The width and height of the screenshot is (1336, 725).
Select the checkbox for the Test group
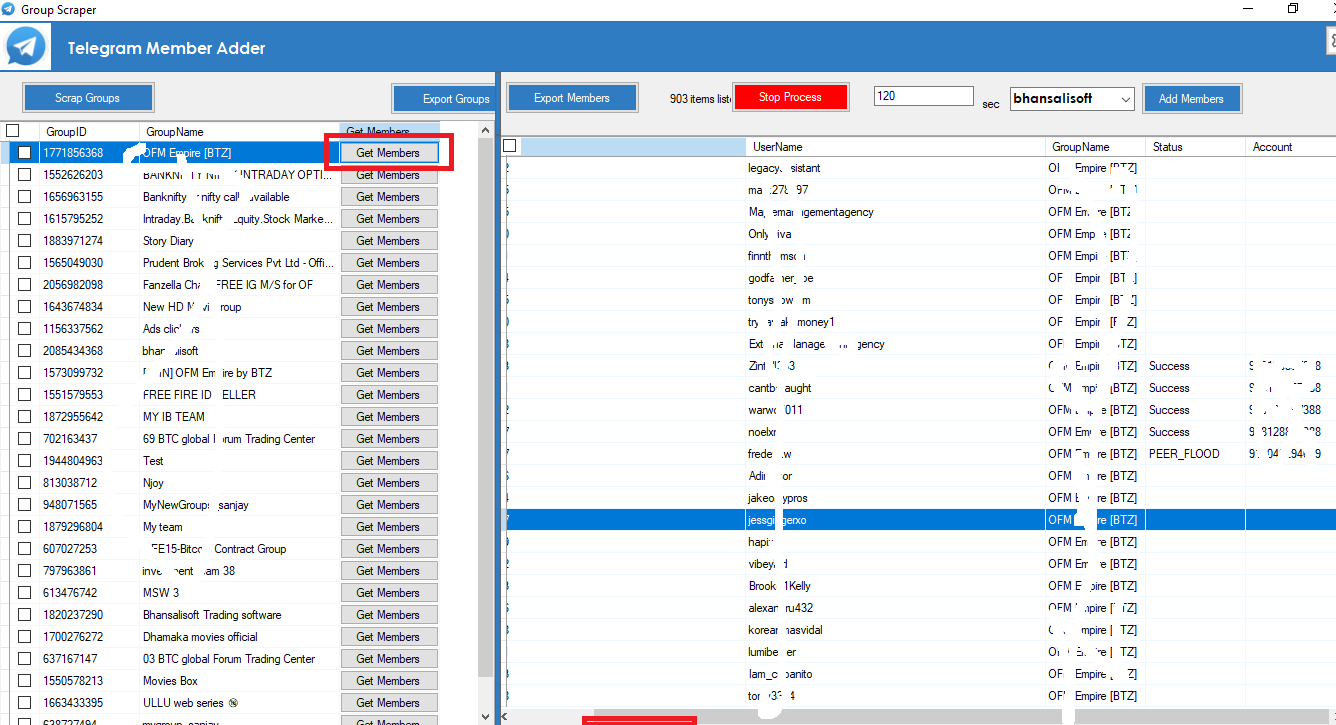tap(25, 461)
